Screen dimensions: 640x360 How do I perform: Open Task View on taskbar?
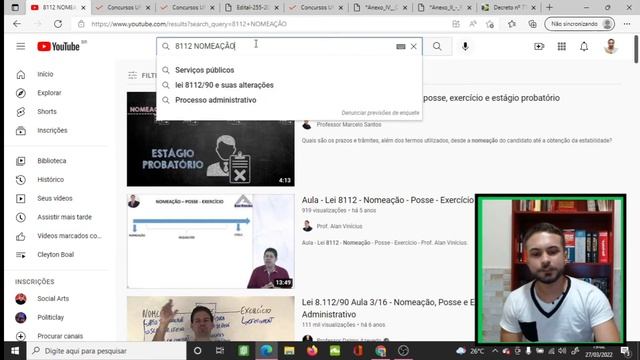[220, 351]
